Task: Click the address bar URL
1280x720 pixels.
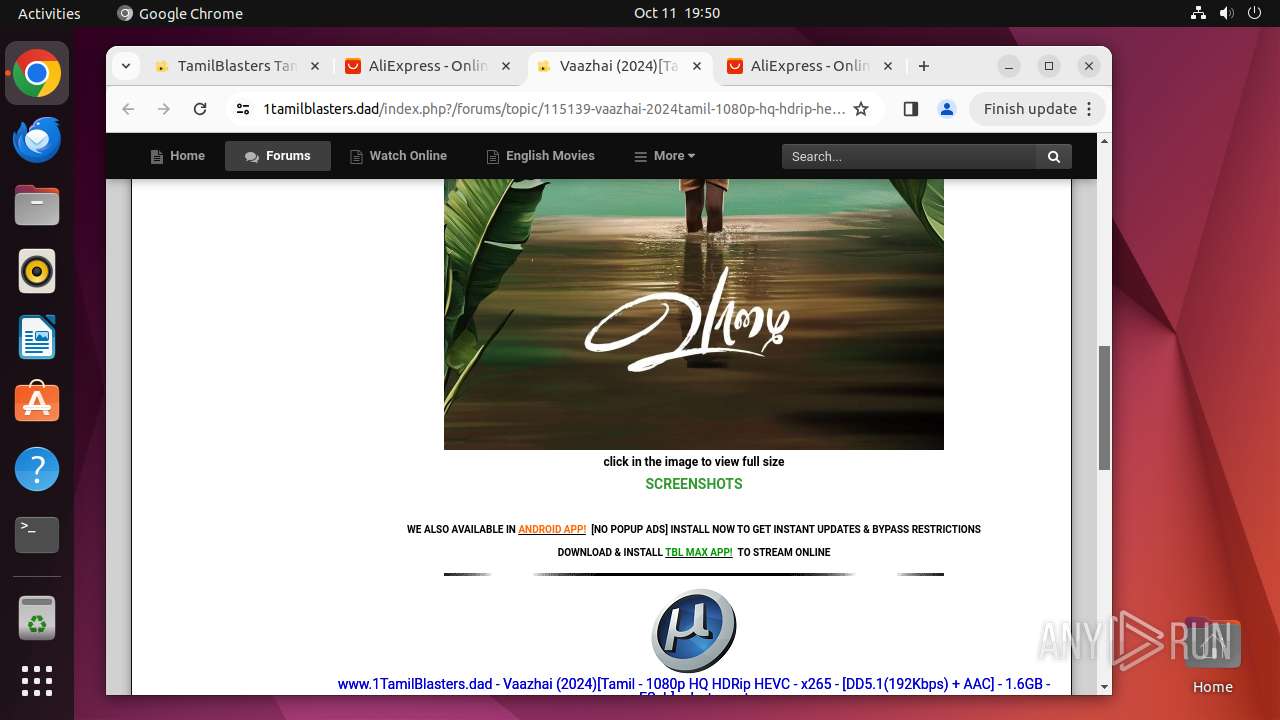Action: [x=554, y=109]
